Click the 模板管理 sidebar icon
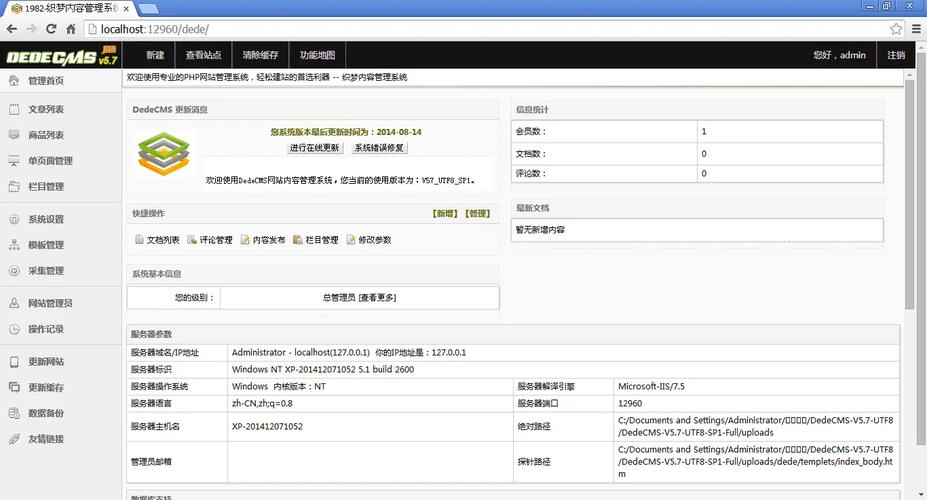The image size is (927, 500). tap(14, 245)
